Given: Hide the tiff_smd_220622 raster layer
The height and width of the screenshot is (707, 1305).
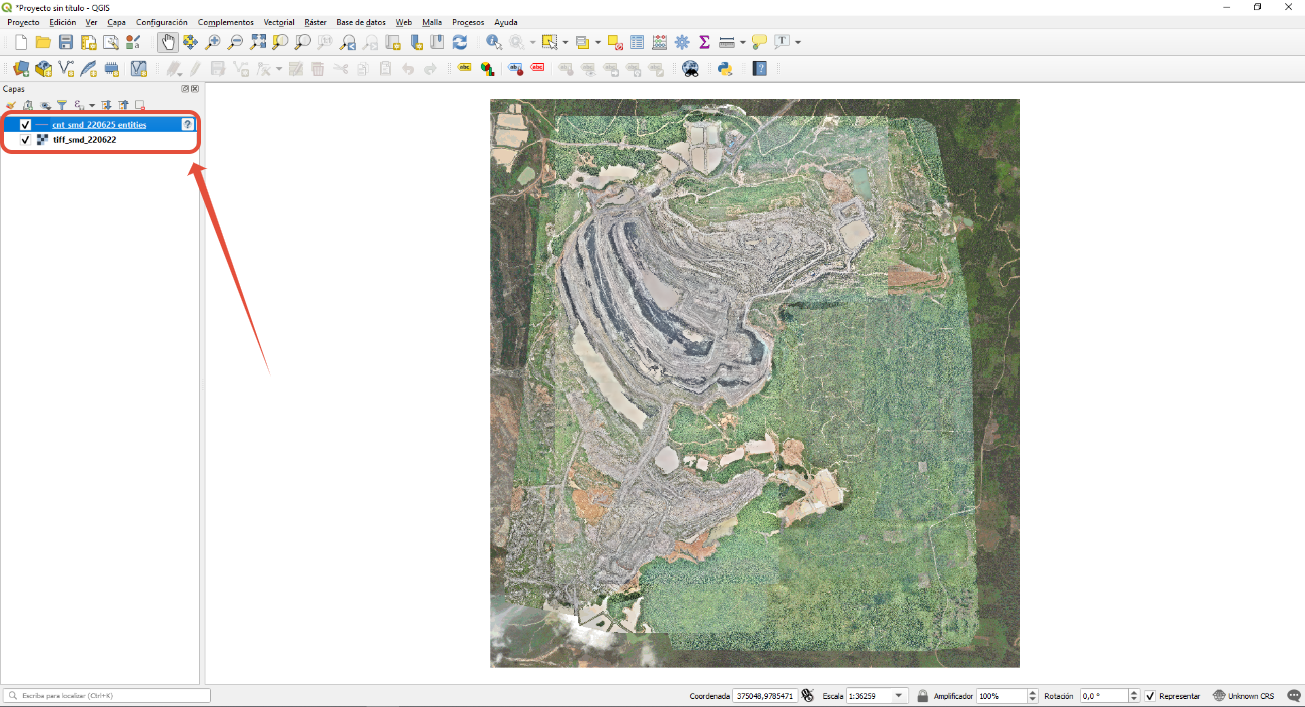Looking at the screenshot, I should pyautogui.click(x=26, y=140).
